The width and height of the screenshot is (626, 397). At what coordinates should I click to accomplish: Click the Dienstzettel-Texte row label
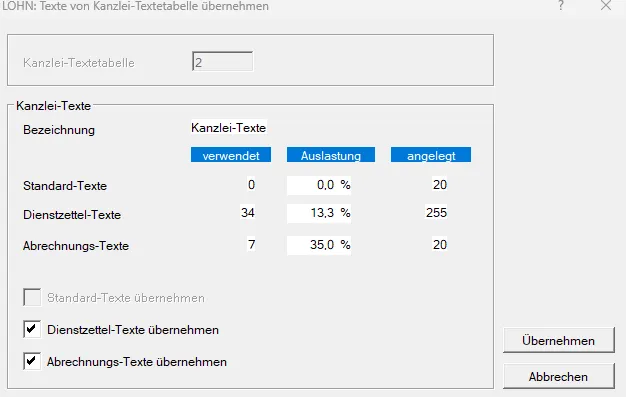point(72,215)
